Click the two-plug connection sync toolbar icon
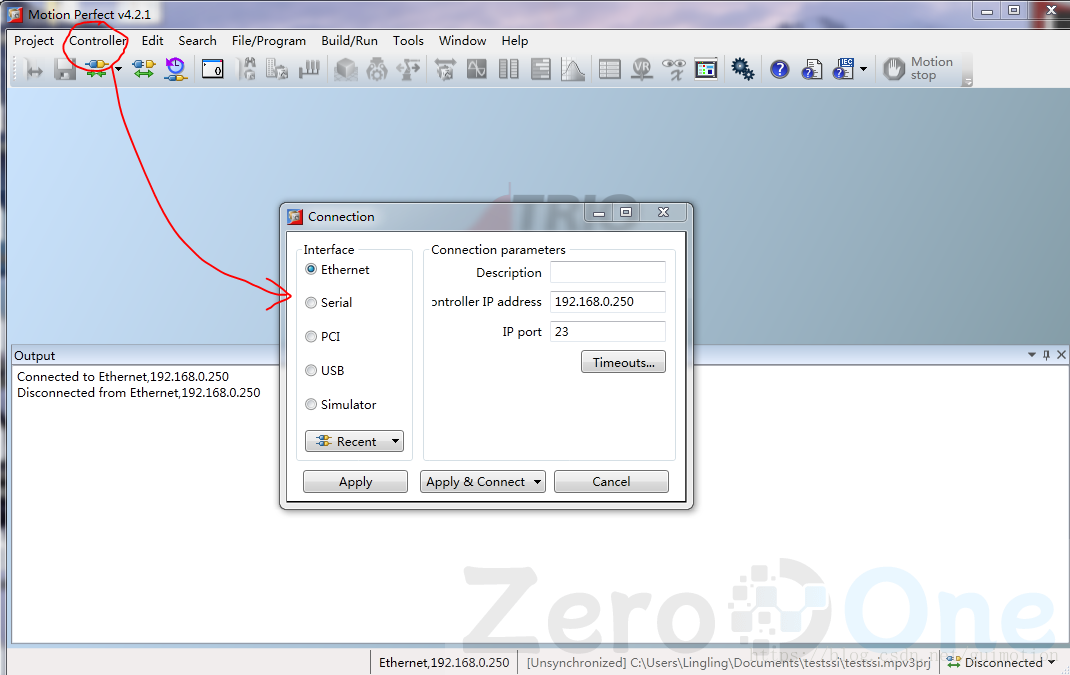The image size is (1070, 675). [x=143, y=69]
